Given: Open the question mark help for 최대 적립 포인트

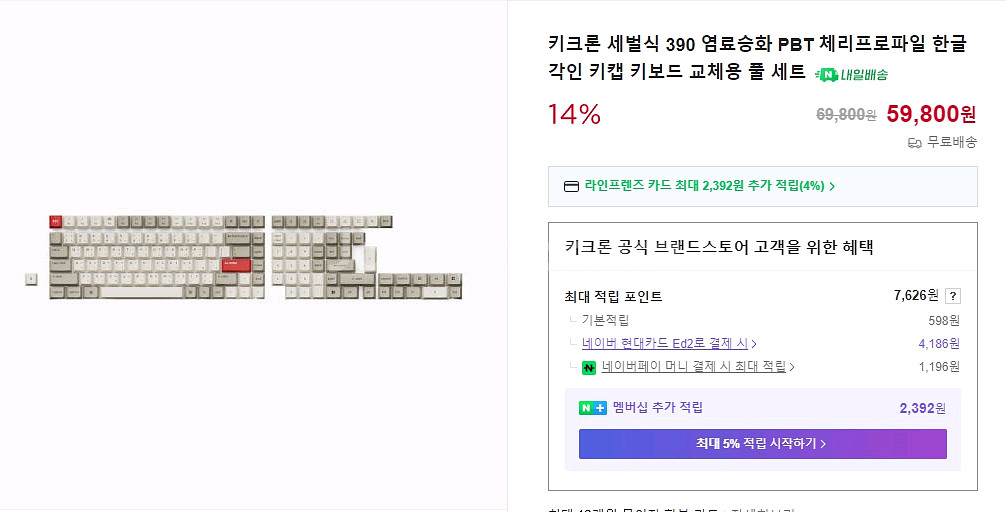Looking at the screenshot, I should 953,296.
